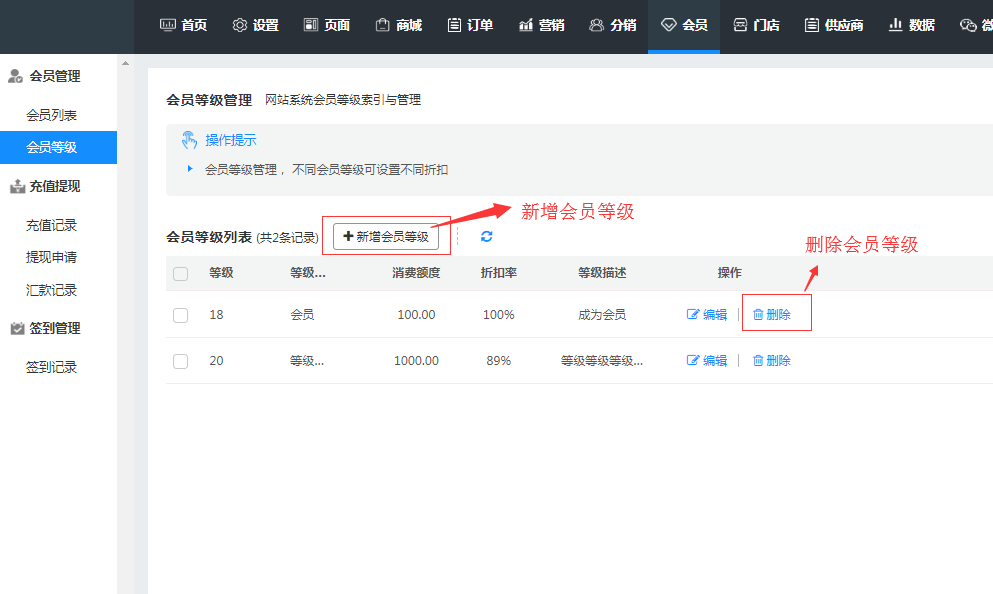The height and width of the screenshot is (594, 993).
Task: Go to the 页面 tab
Action: (x=327, y=25)
